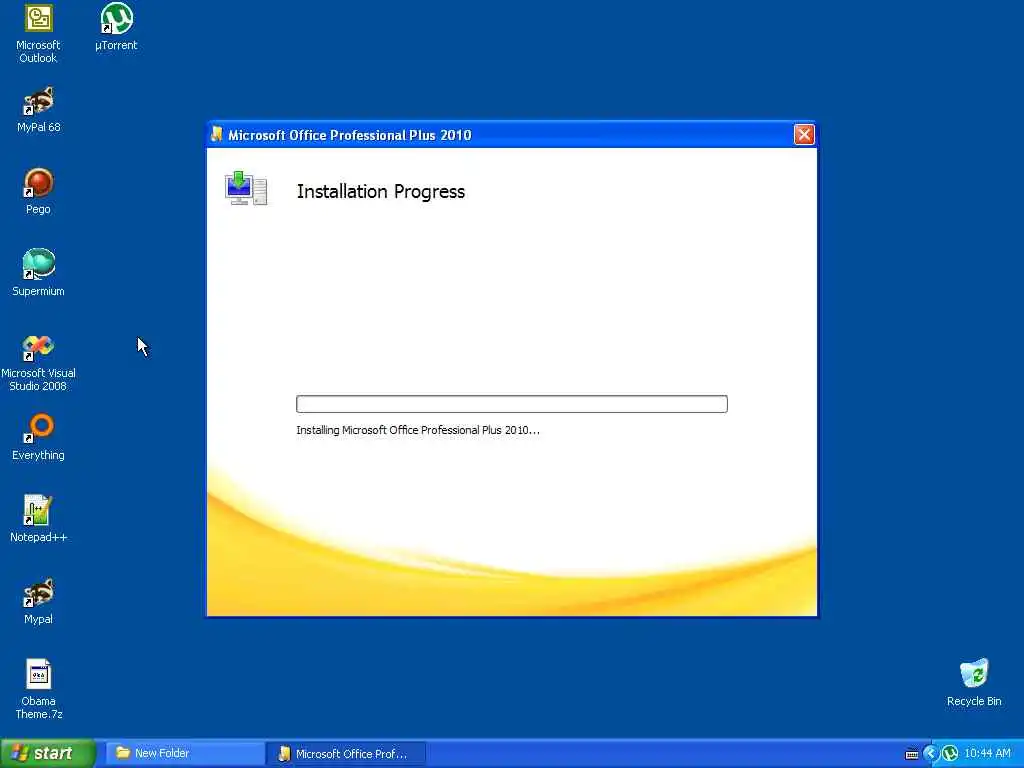The height and width of the screenshot is (768, 1024).
Task: Close the Office 2010 installer window
Action: tap(804, 135)
